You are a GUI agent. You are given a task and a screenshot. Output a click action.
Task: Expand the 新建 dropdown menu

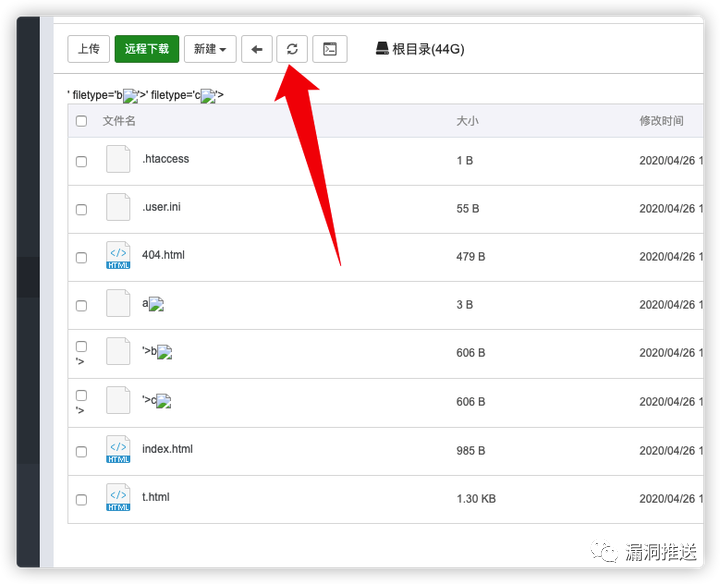click(x=210, y=49)
